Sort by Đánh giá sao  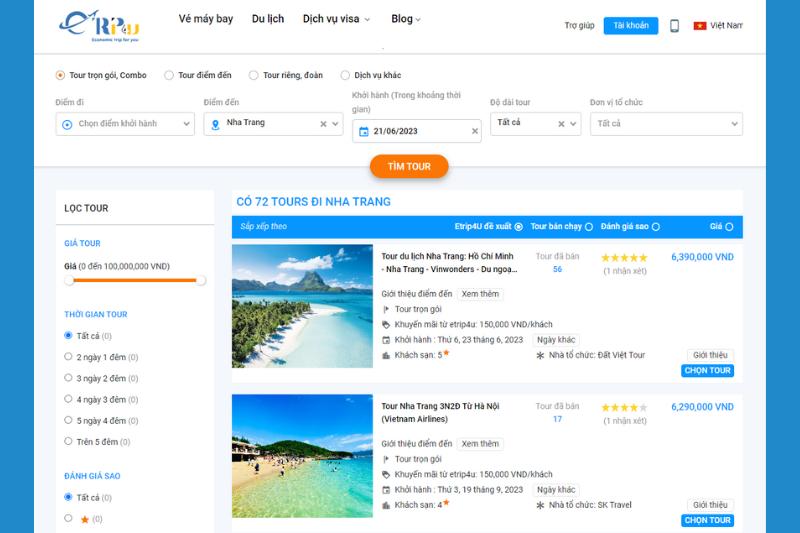[x=656, y=227]
